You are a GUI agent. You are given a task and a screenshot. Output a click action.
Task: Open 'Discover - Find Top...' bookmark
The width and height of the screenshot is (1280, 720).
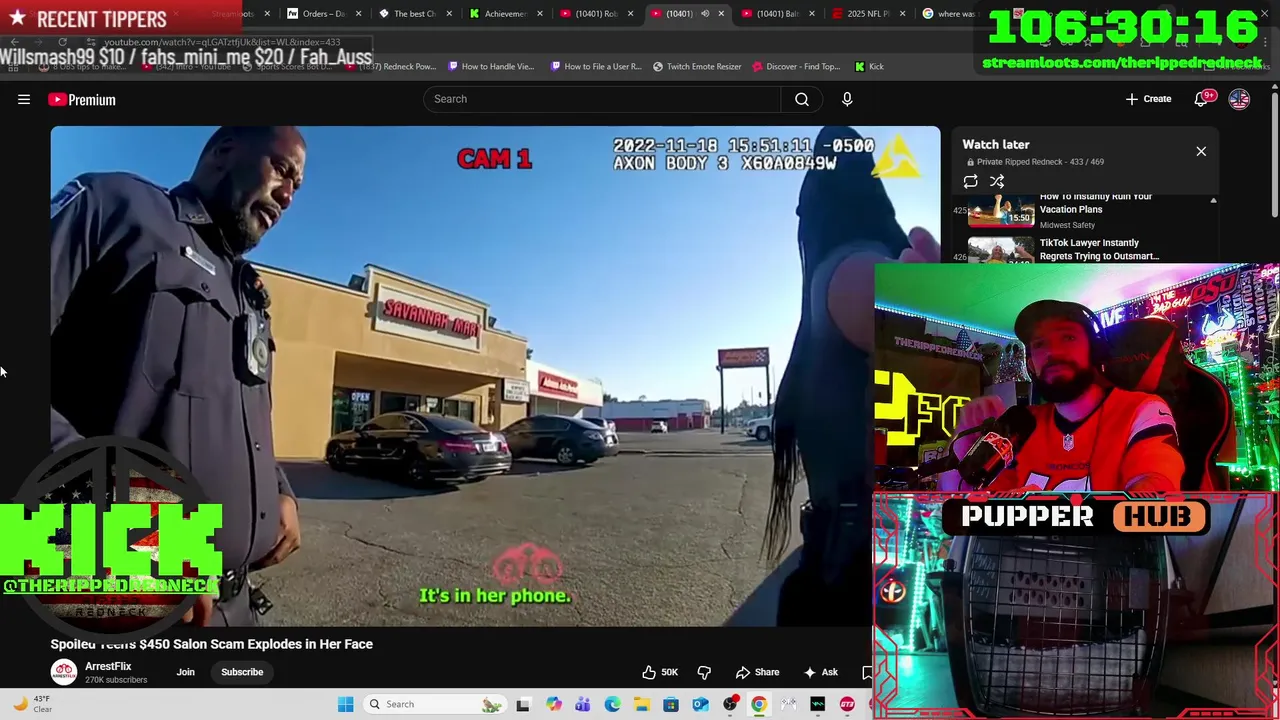click(x=795, y=66)
